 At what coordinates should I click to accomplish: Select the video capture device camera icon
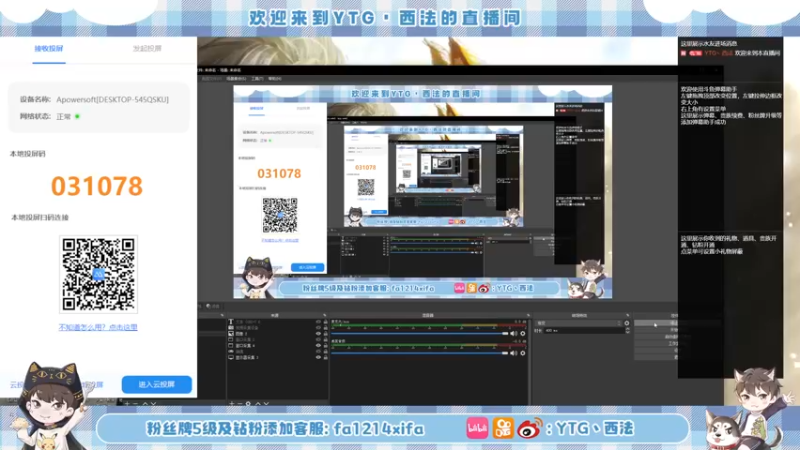231,328
